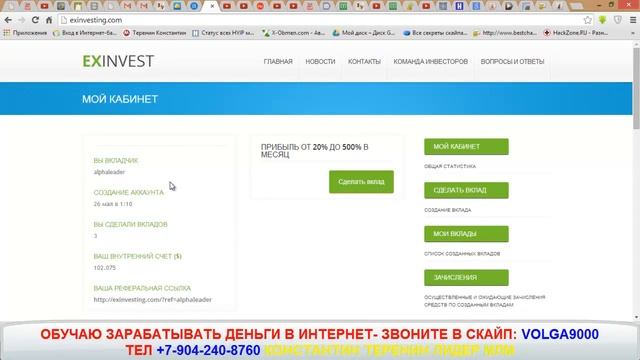Screen dimensions: 640x360
Task: Open the НОВОСТИ menu item
Action: tap(320, 62)
